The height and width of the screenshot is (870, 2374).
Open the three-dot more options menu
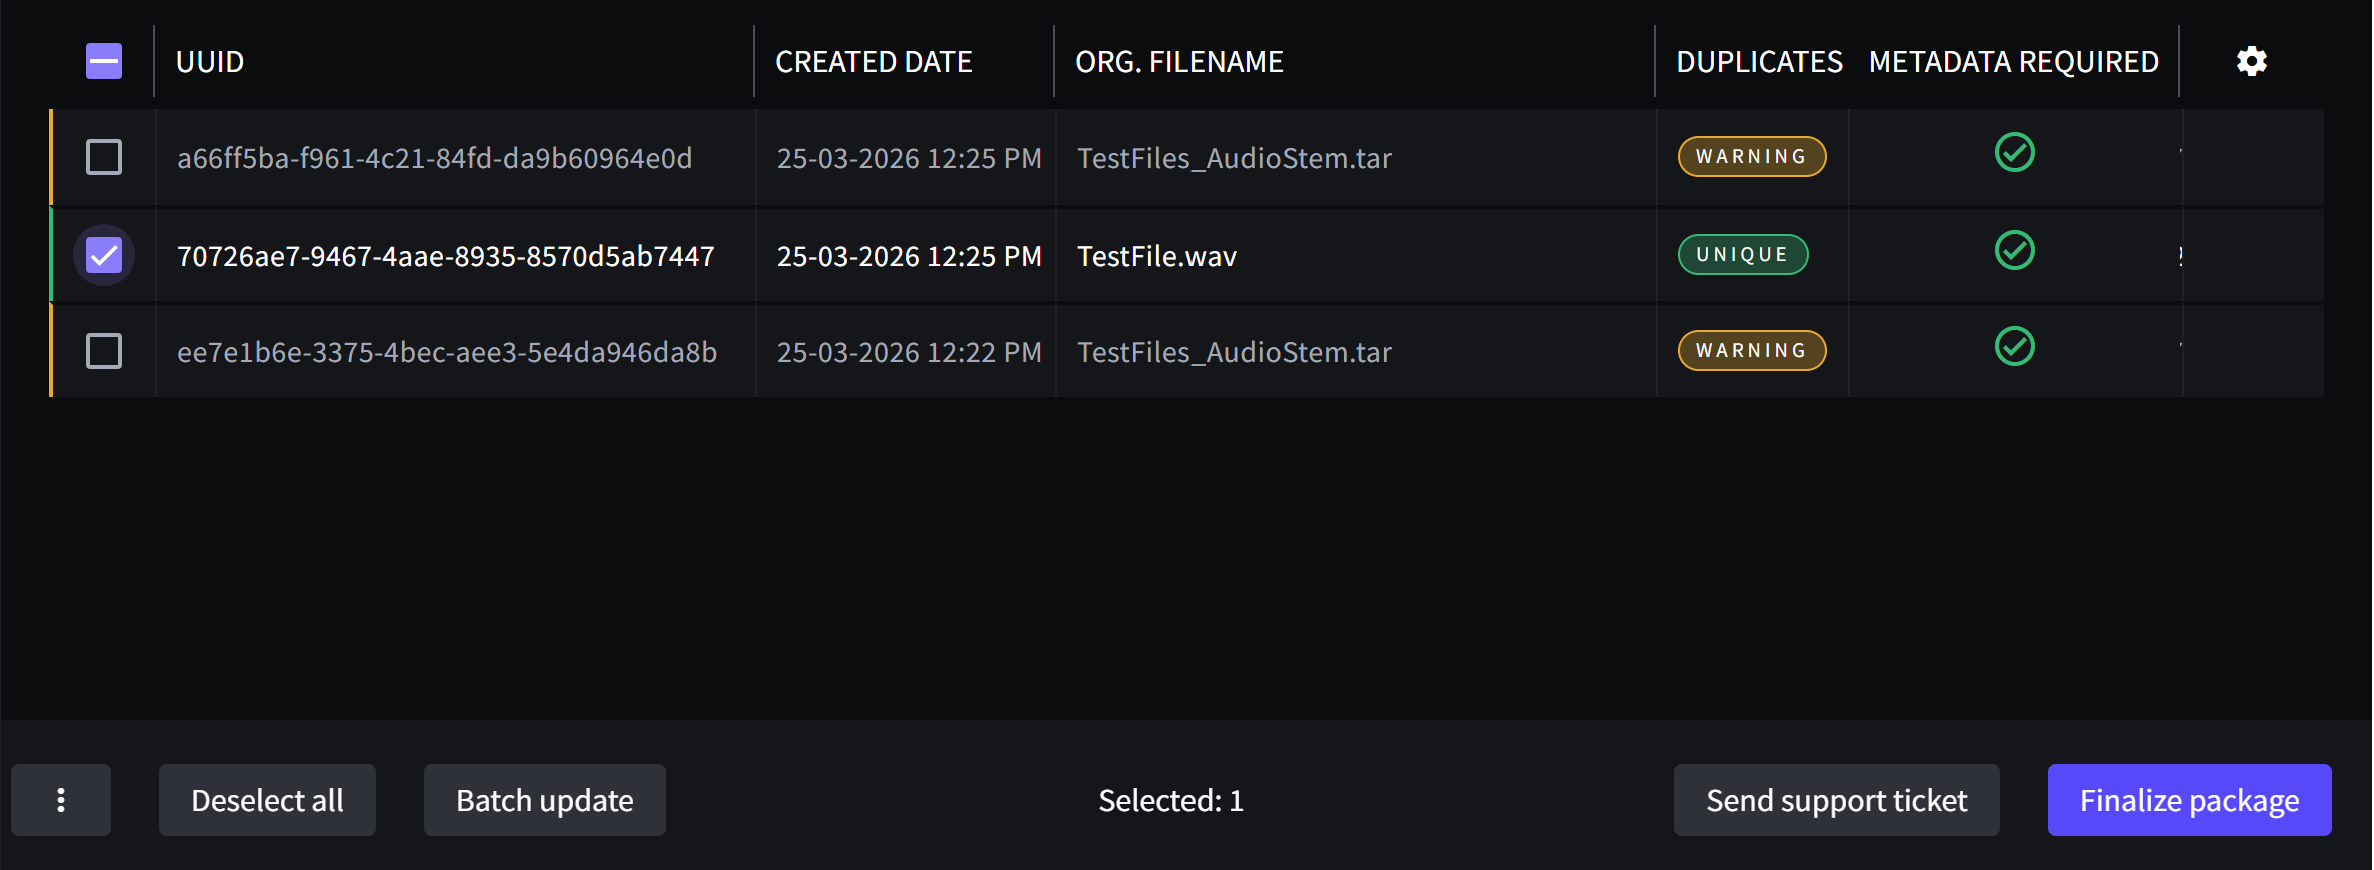pyautogui.click(x=61, y=800)
